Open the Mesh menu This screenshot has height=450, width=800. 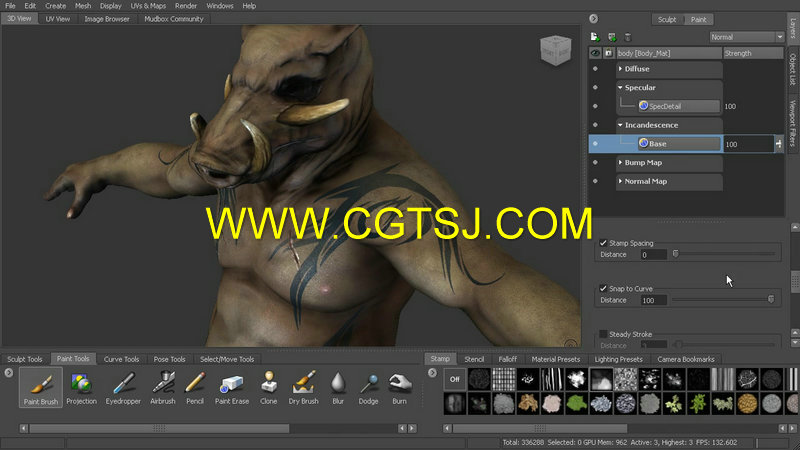(x=83, y=6)
